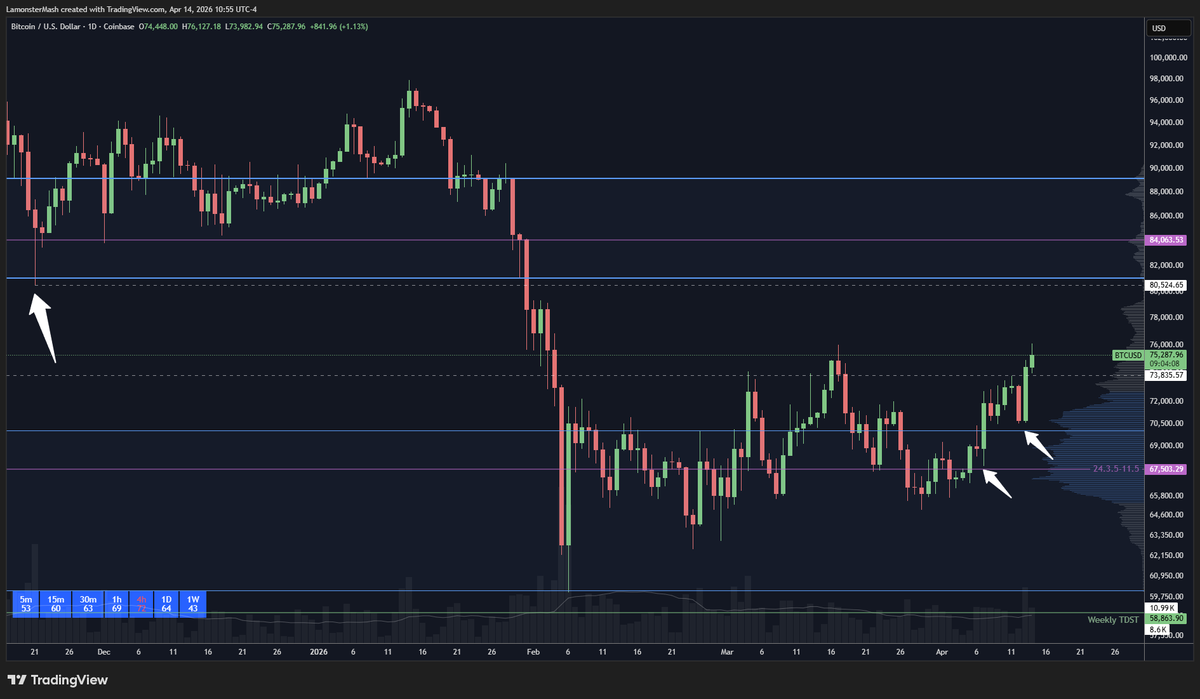
Task: Click the Mar label on time axis
Action: click(726, 651)
